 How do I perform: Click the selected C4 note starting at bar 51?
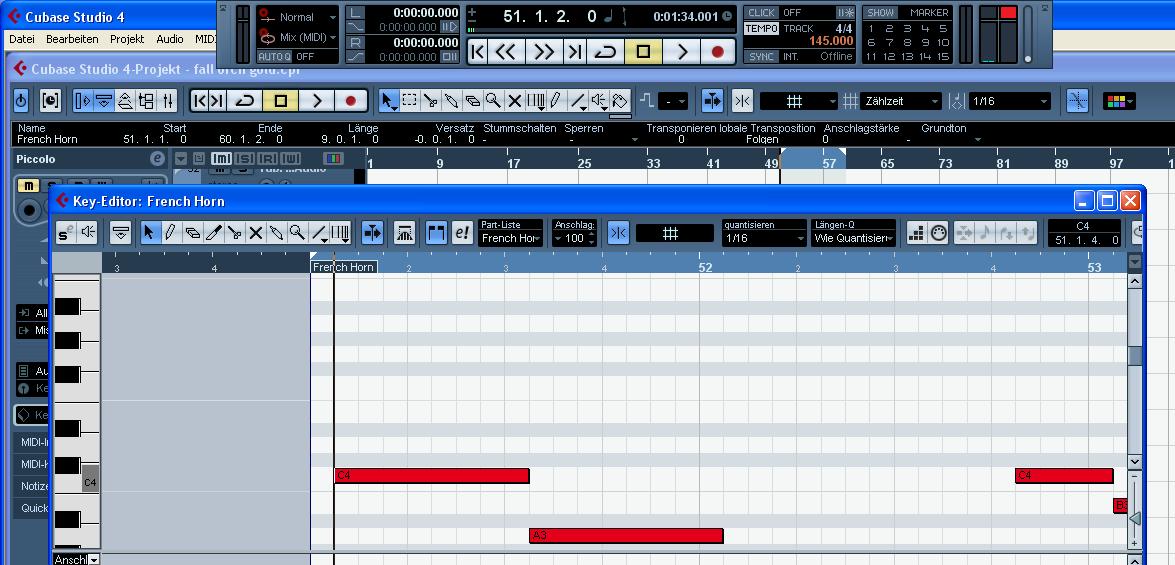click(432, 476)
